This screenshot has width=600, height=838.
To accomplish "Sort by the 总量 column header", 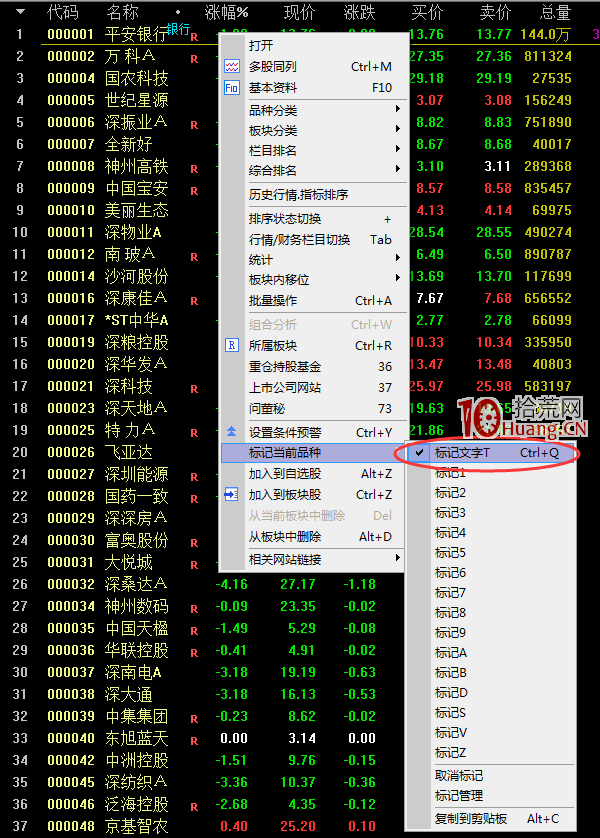I will 555,12.
